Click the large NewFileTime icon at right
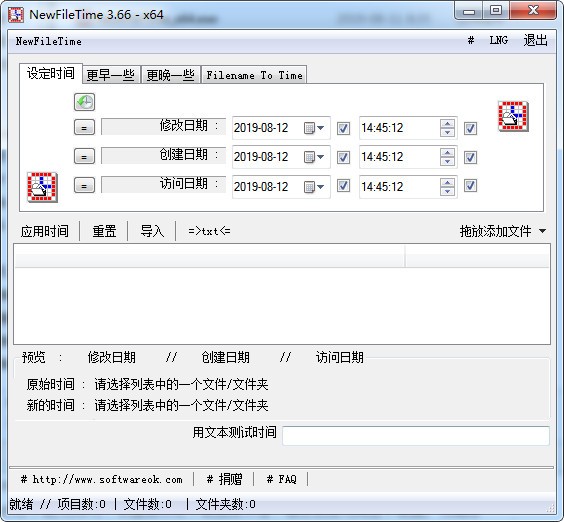 513,116
